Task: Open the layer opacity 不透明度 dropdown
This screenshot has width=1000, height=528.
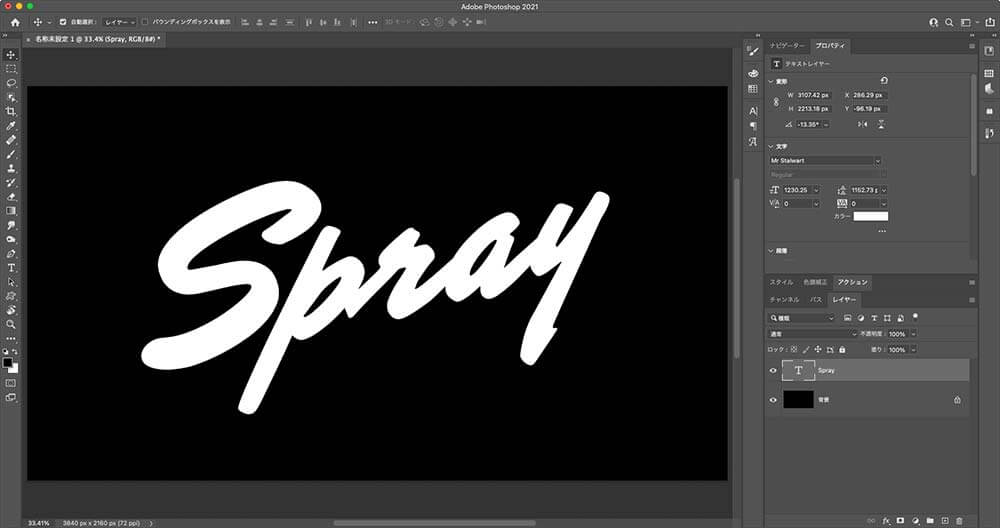Action: 913,334
